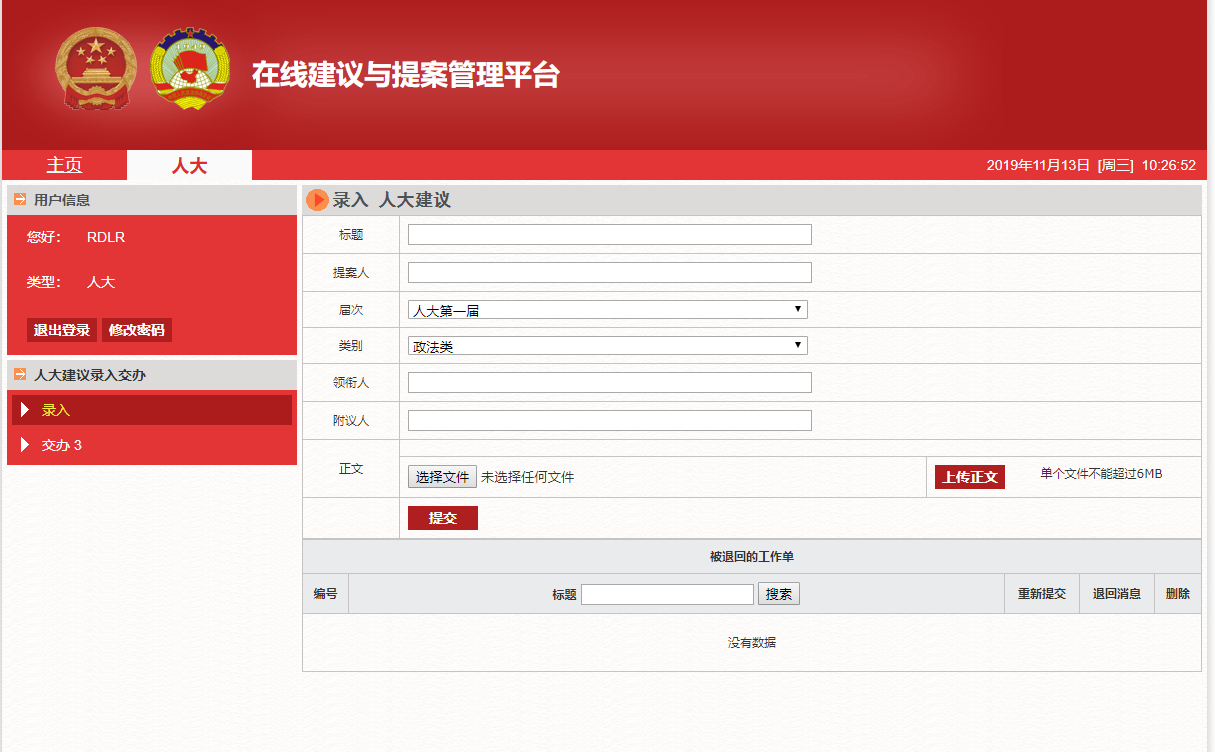
Task: Open 交办 3 in the sidebar menu
Action: [x=152, y=445]
